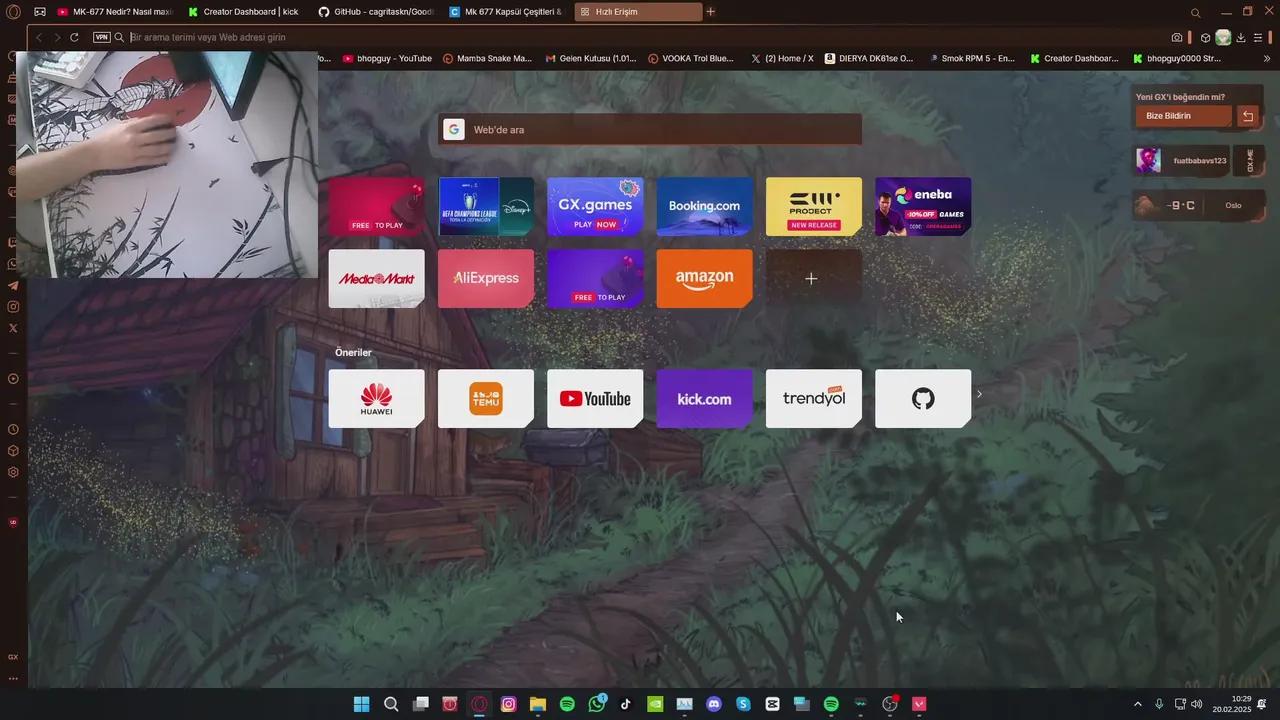The image size is (1280, 720).
Task: Show hidden tray icons with the chevron
Action: pos(1137,704)
